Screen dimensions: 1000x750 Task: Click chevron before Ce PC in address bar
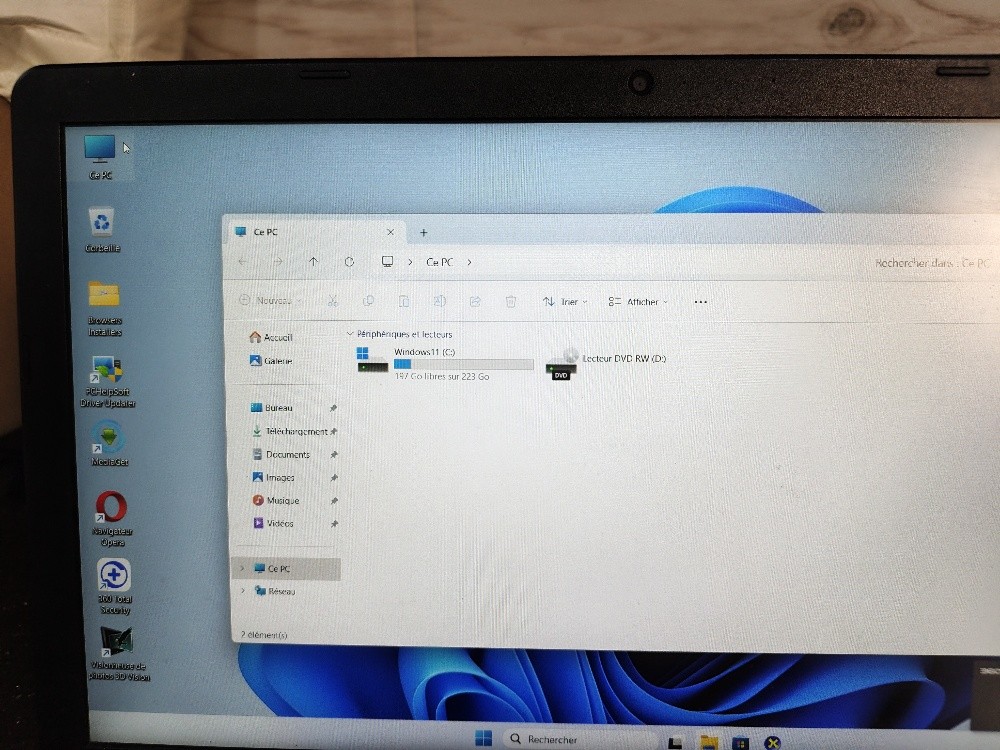click(410, 262)
